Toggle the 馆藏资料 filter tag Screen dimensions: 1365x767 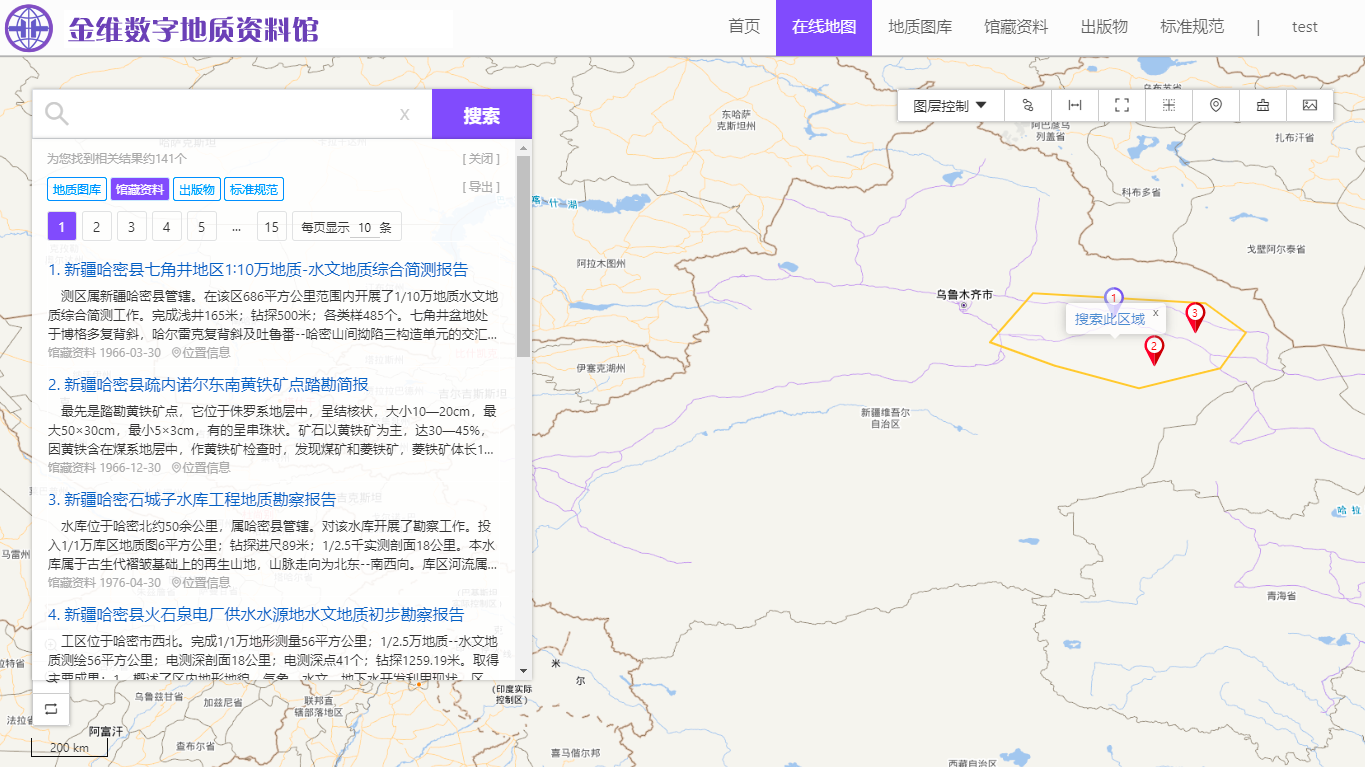coord(139,189)
